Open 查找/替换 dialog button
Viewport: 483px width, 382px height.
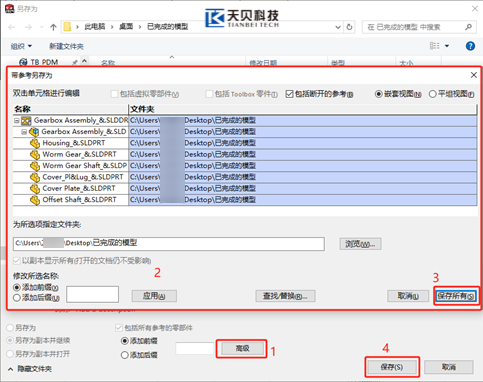click(x=285, y=296)
